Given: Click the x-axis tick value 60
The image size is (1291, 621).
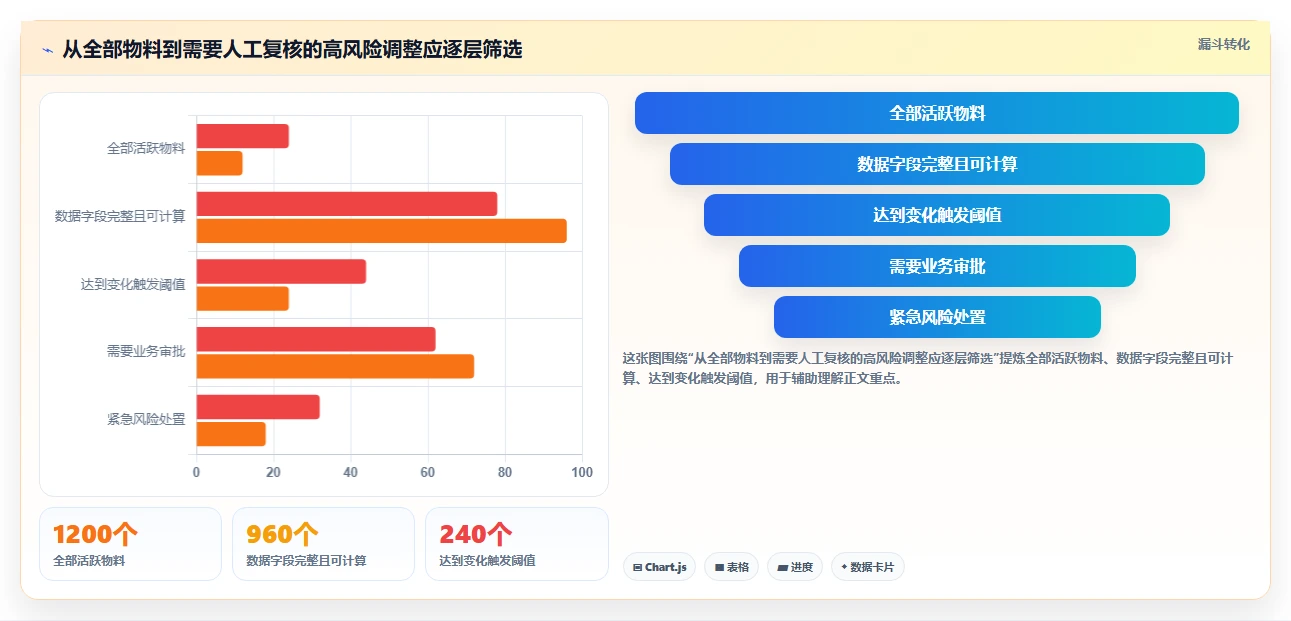Looking at the screenshot, I should click(428, 473).
